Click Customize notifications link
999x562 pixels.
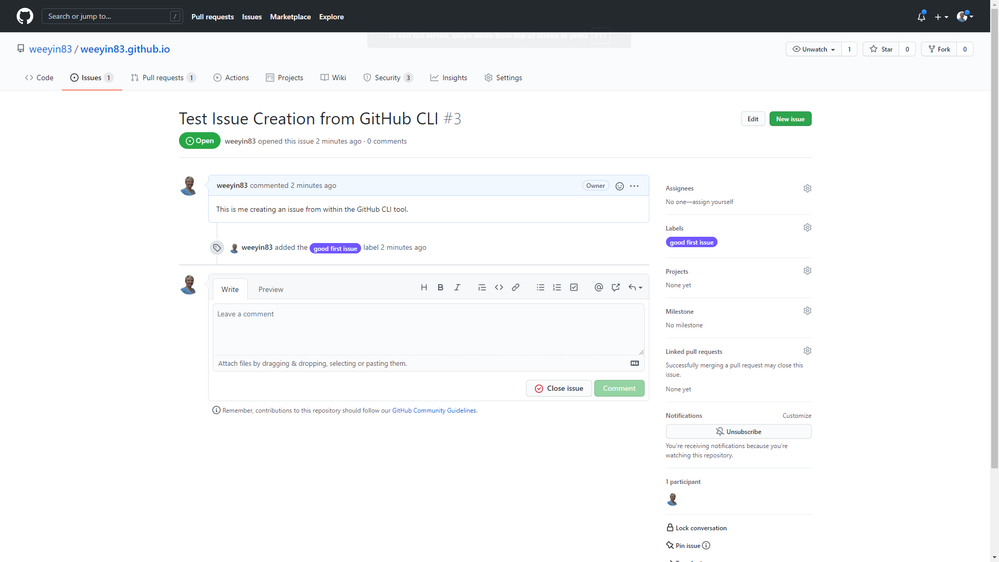coord(797,415)
